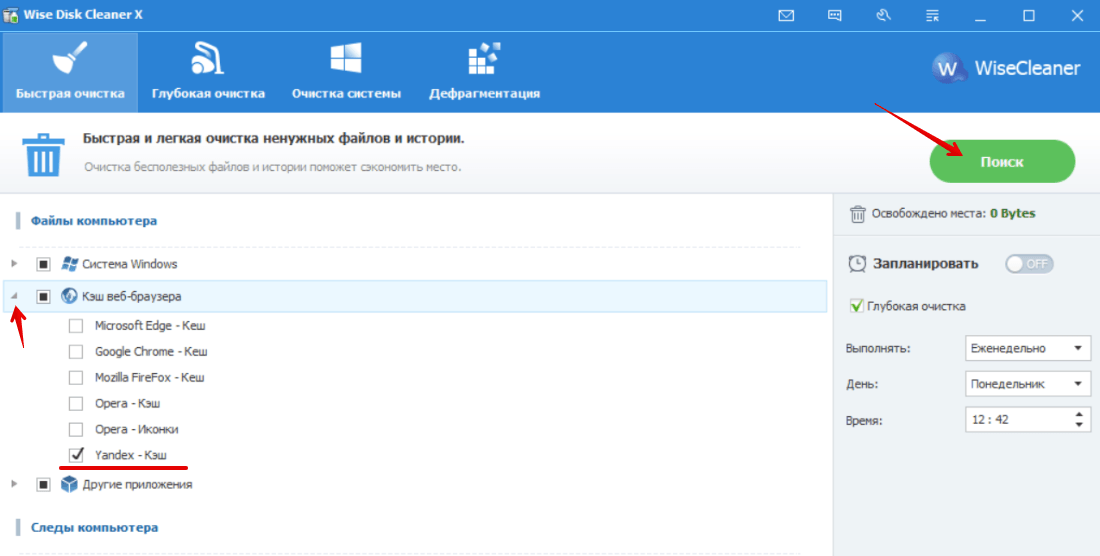The height and width of the screenshot is (556, 1100).
Task: Uncheck Yandex - Кэш box
Action: pos(76,455)
